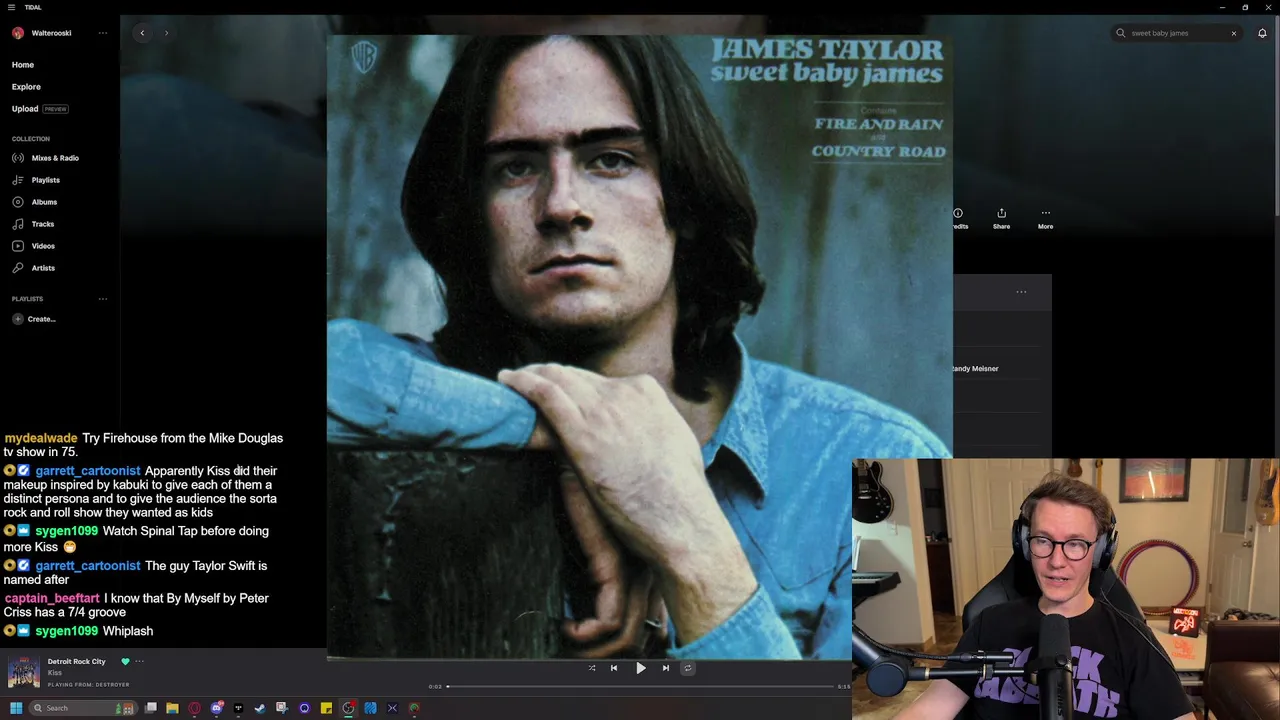Open the Opera browser taskbar icon
This screenshot has height=720, width=1280.
[x=194, y=708]
